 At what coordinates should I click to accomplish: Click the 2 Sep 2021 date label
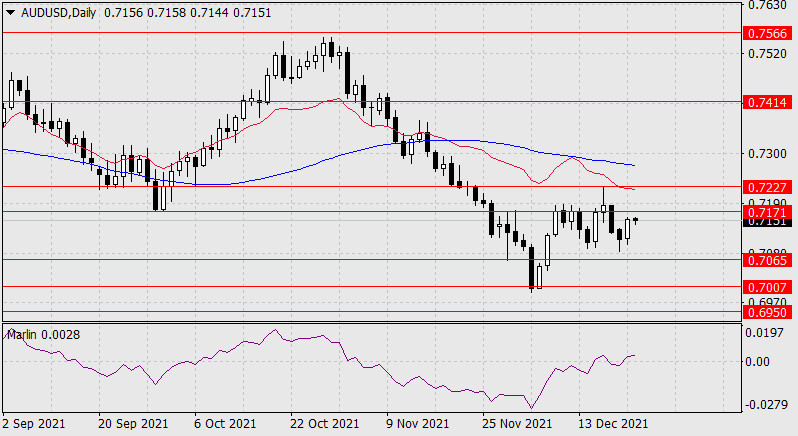coord(34,424)
